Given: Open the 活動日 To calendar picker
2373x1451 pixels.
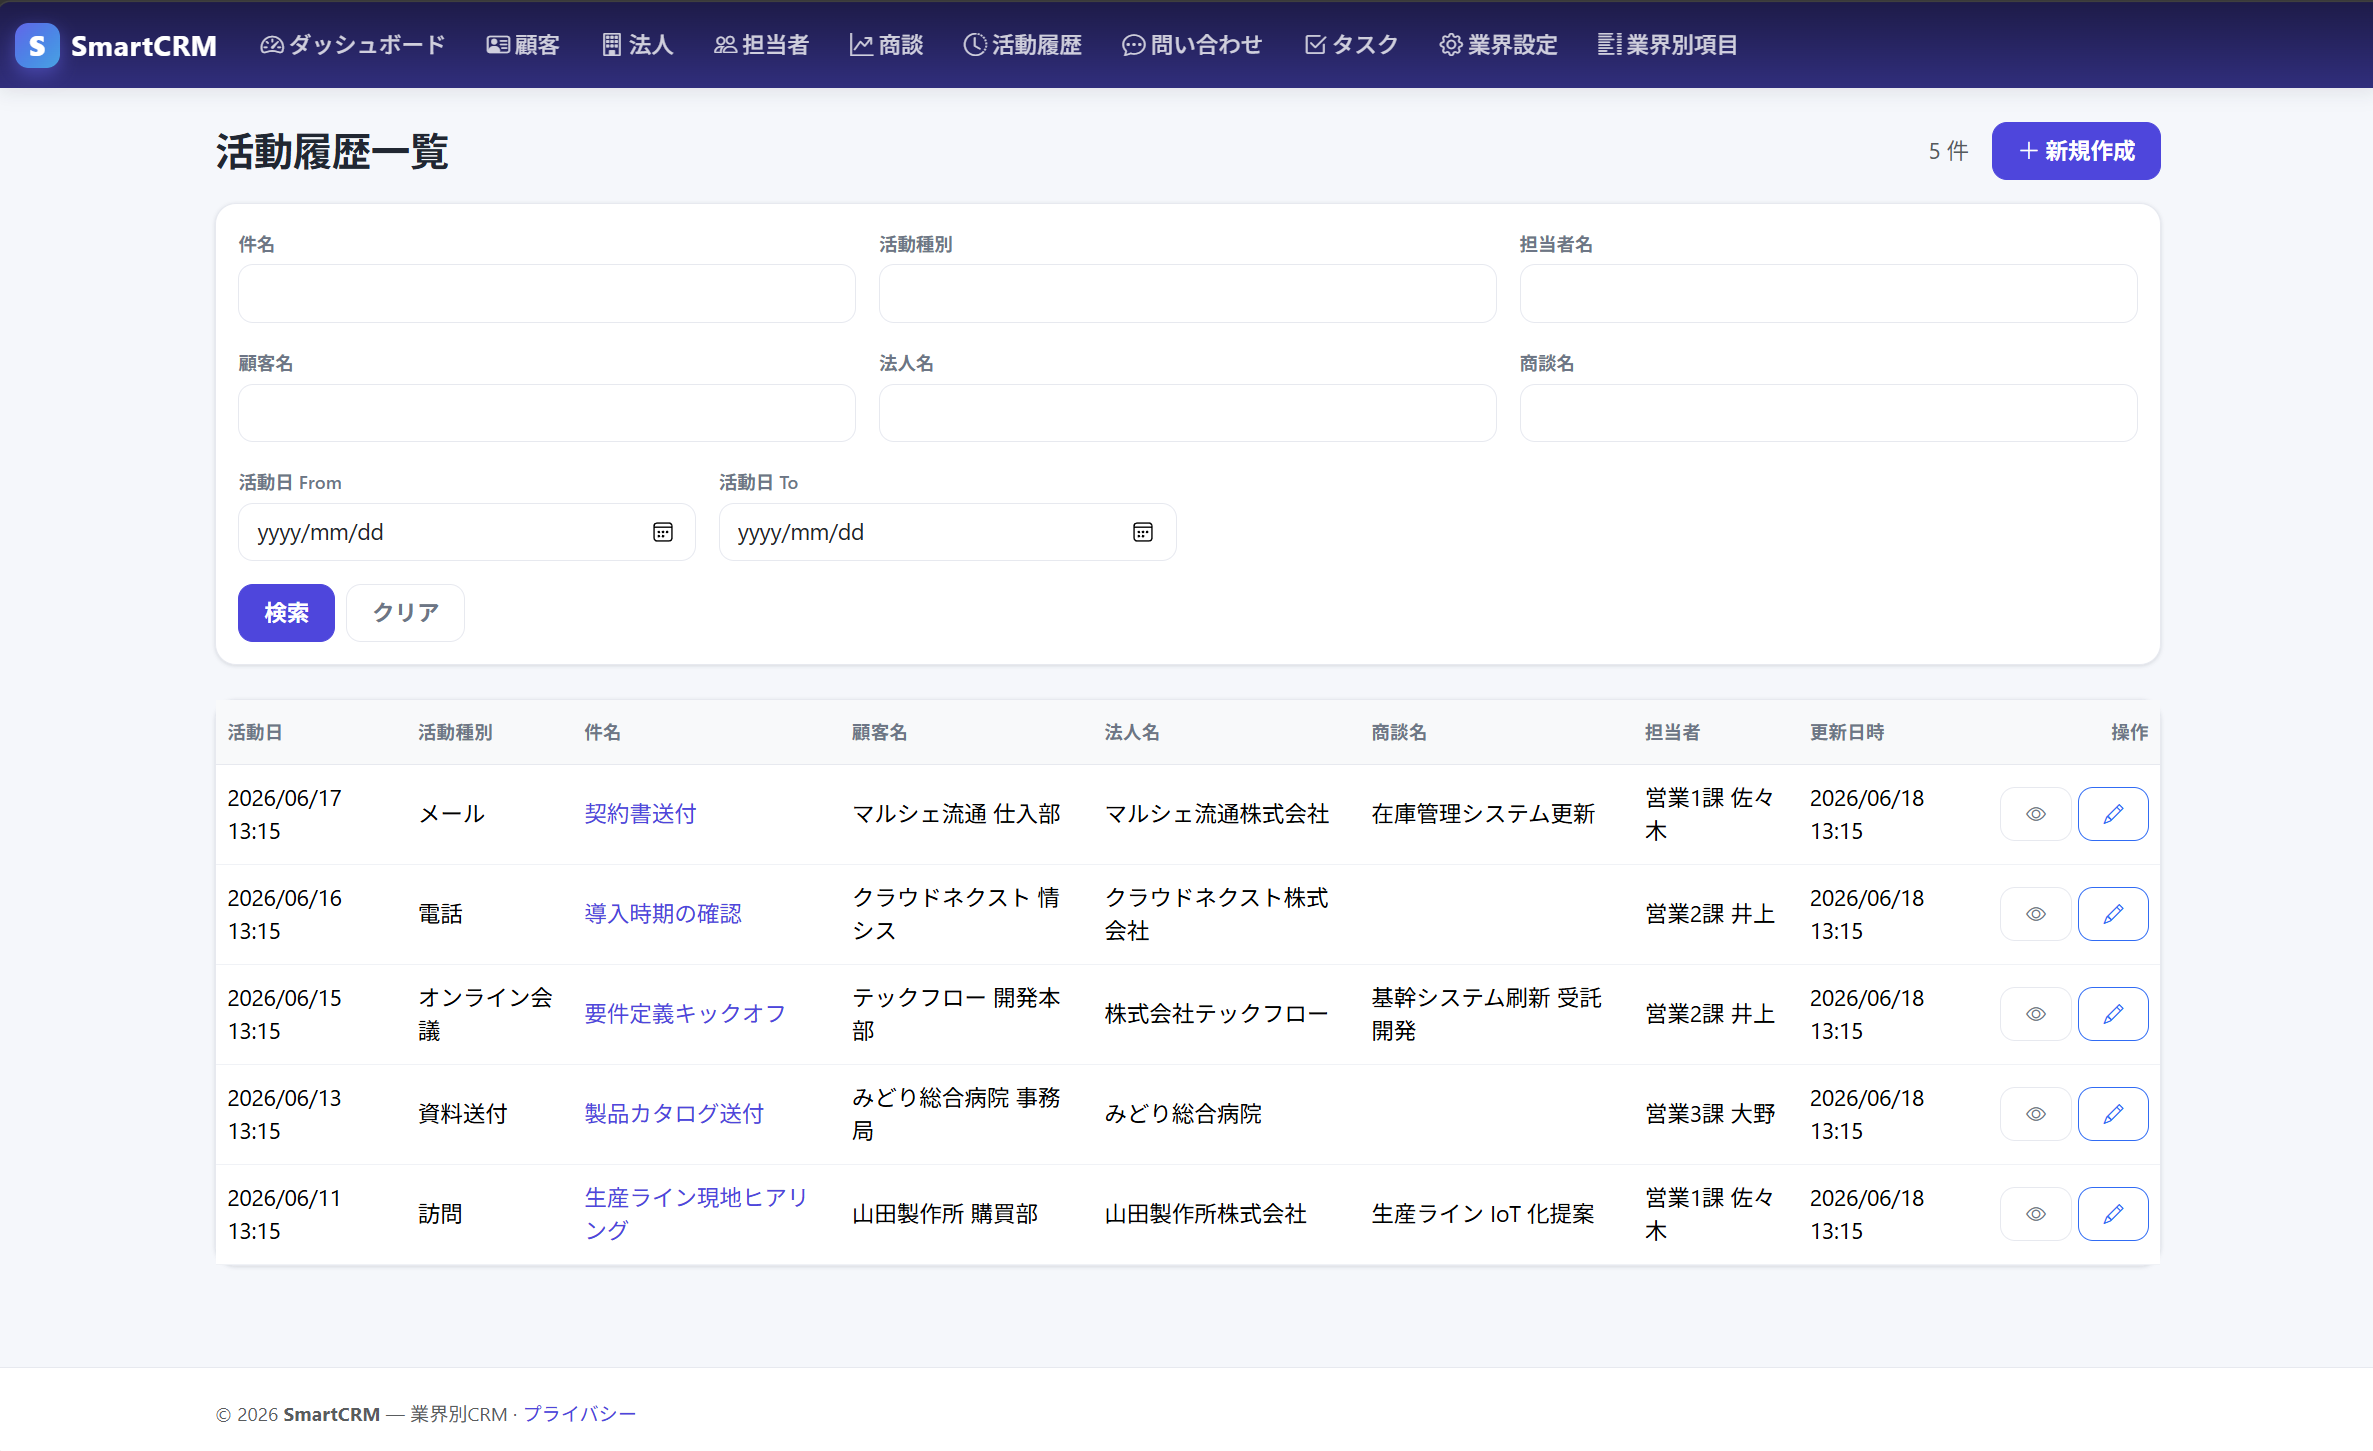Looking at the screenshot, I should point(1142,532).
